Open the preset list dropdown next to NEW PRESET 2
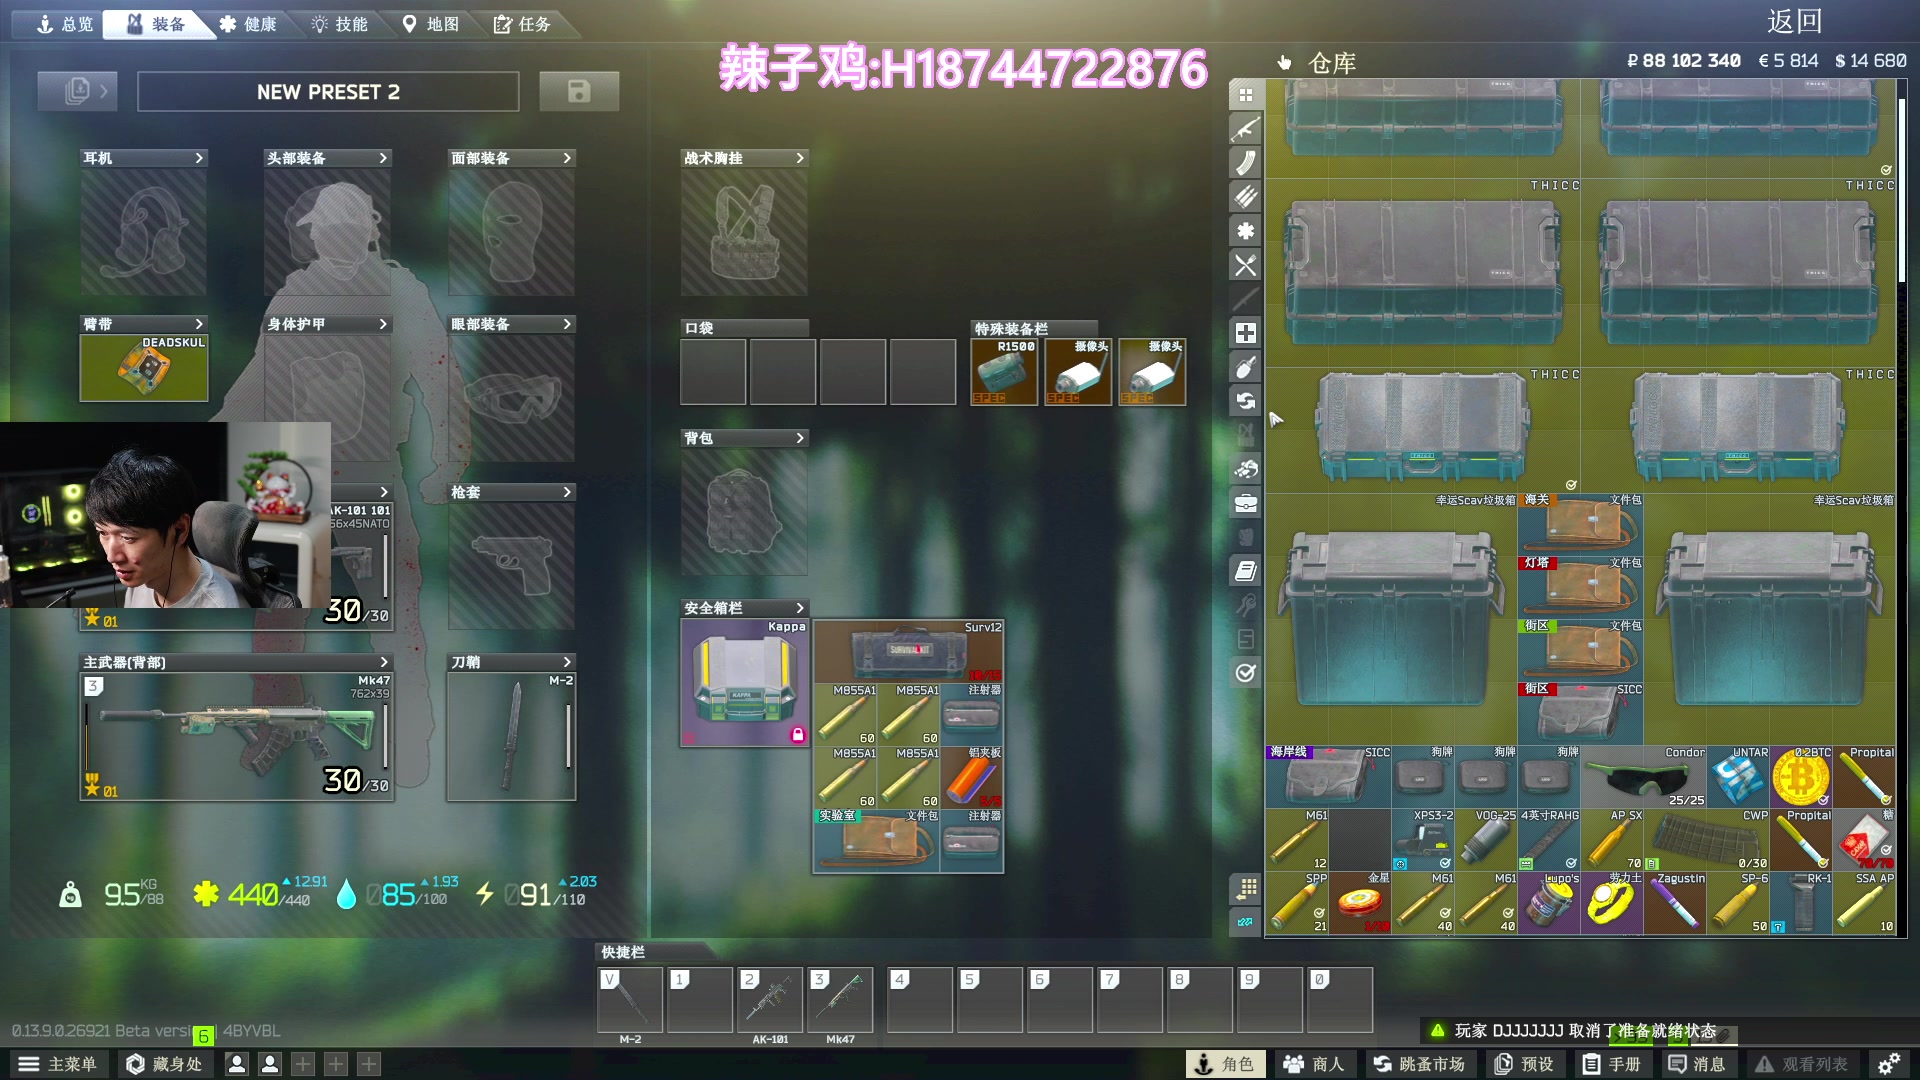1920x1080 pixels. pos(77,91)
